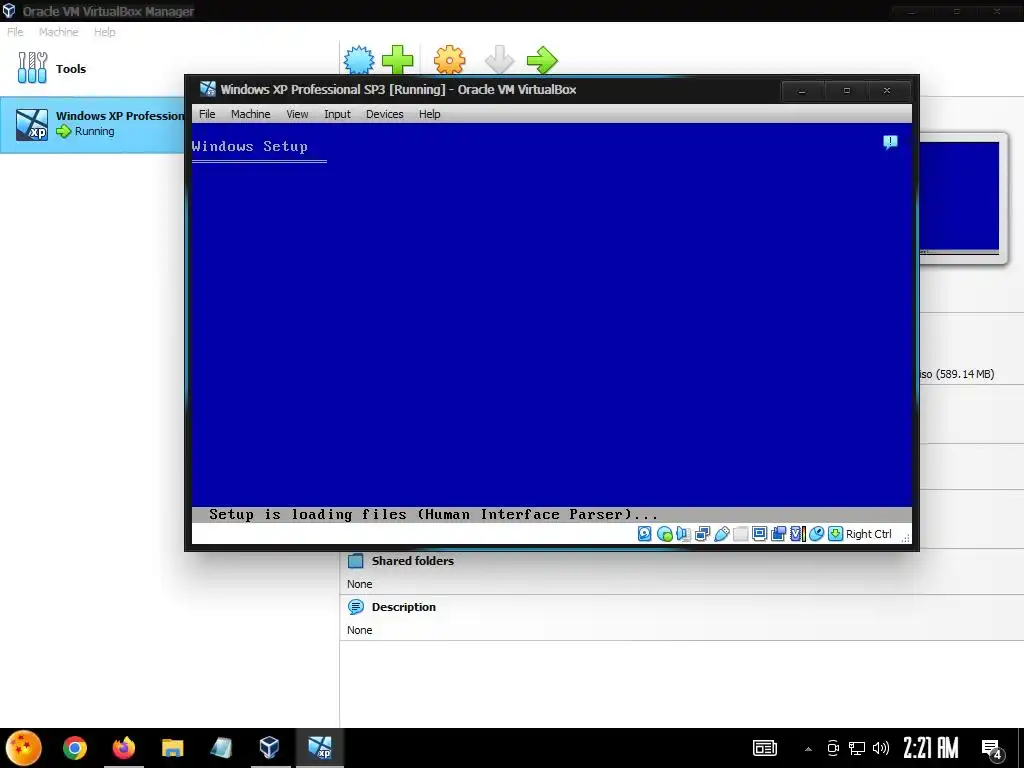Click the grayed Discard down-arrow icon
1024x768 pixels.
click(x=500, y=60)
